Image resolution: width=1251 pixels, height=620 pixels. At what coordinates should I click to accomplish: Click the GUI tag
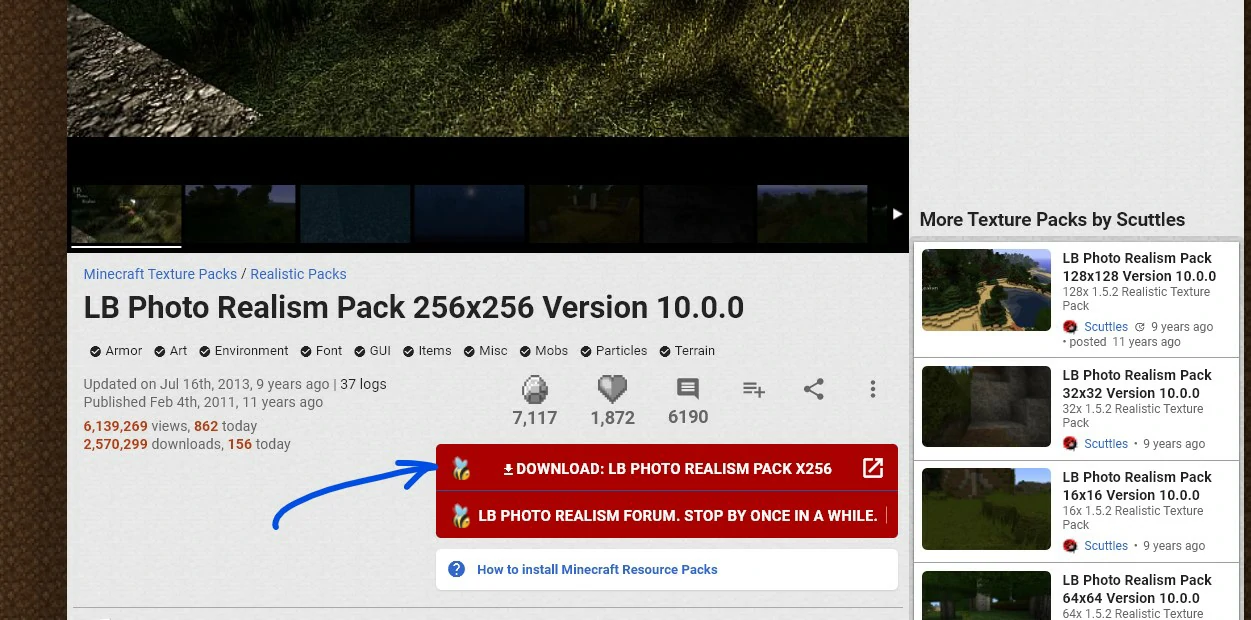point(372,351)
